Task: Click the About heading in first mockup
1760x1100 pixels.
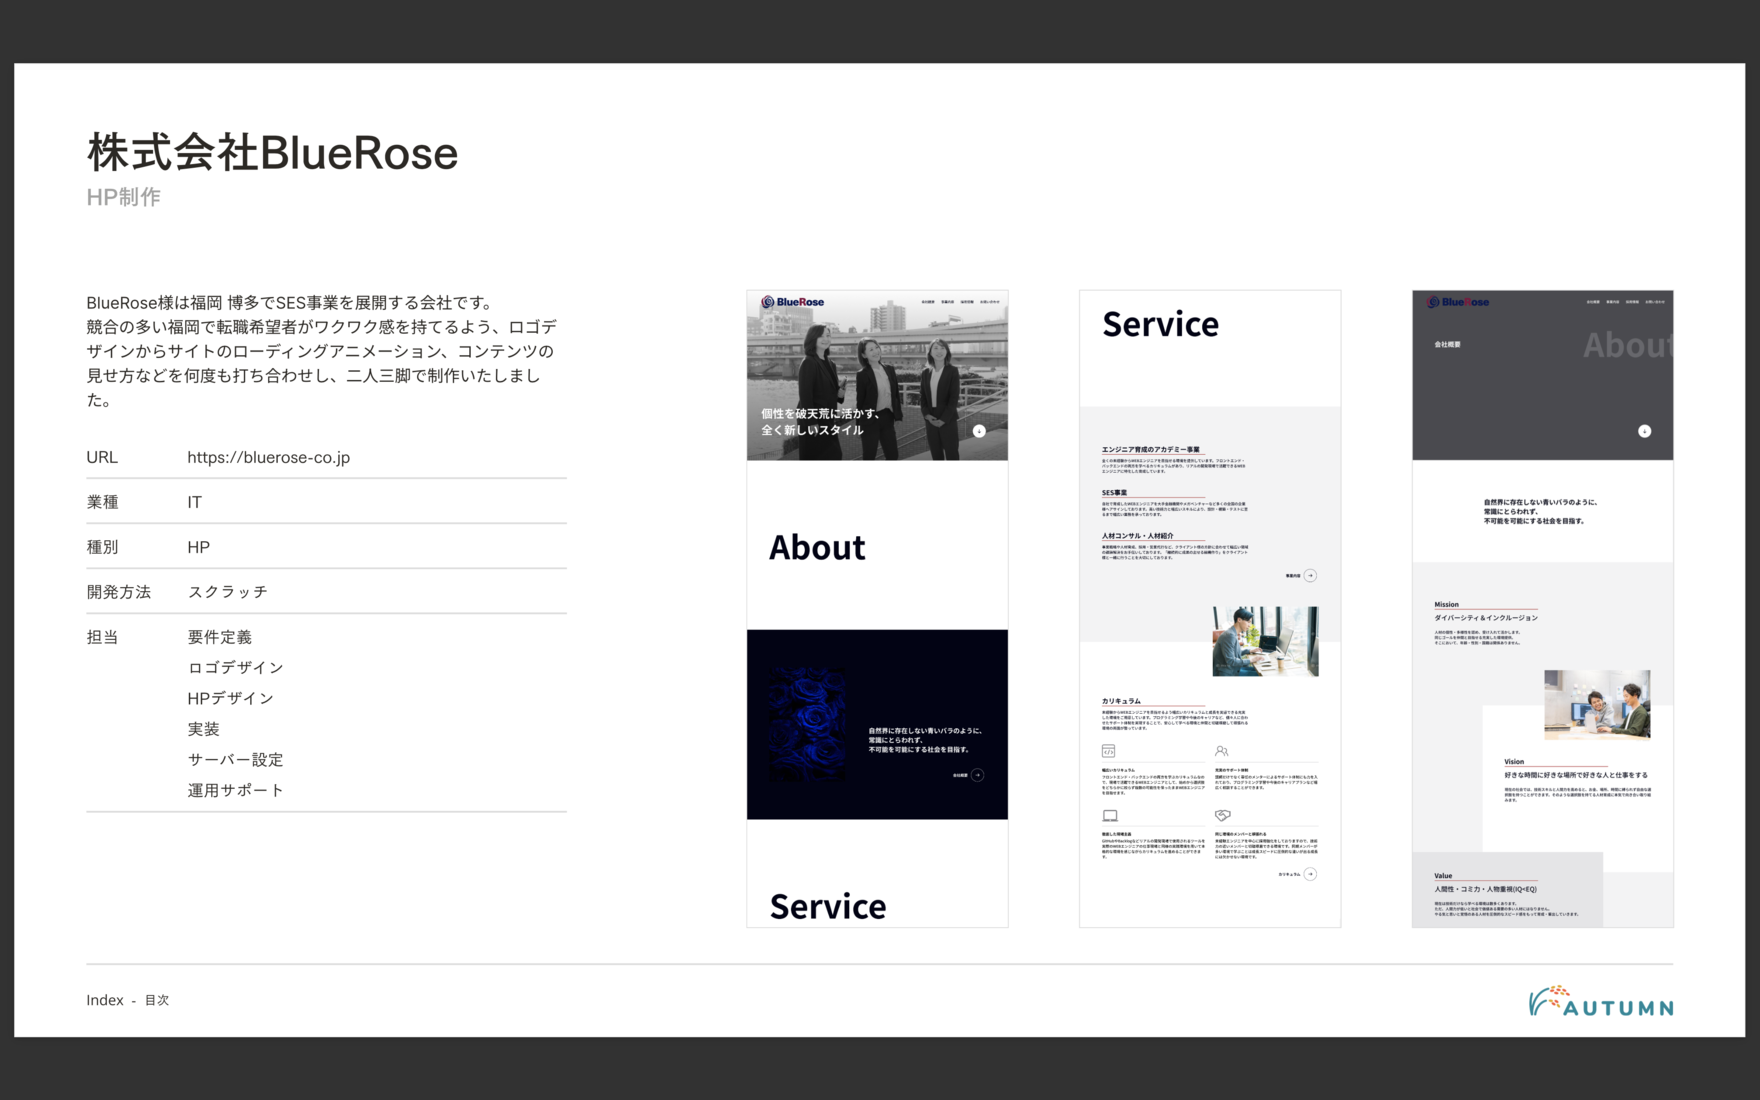Action: click(x=817, y=547)
